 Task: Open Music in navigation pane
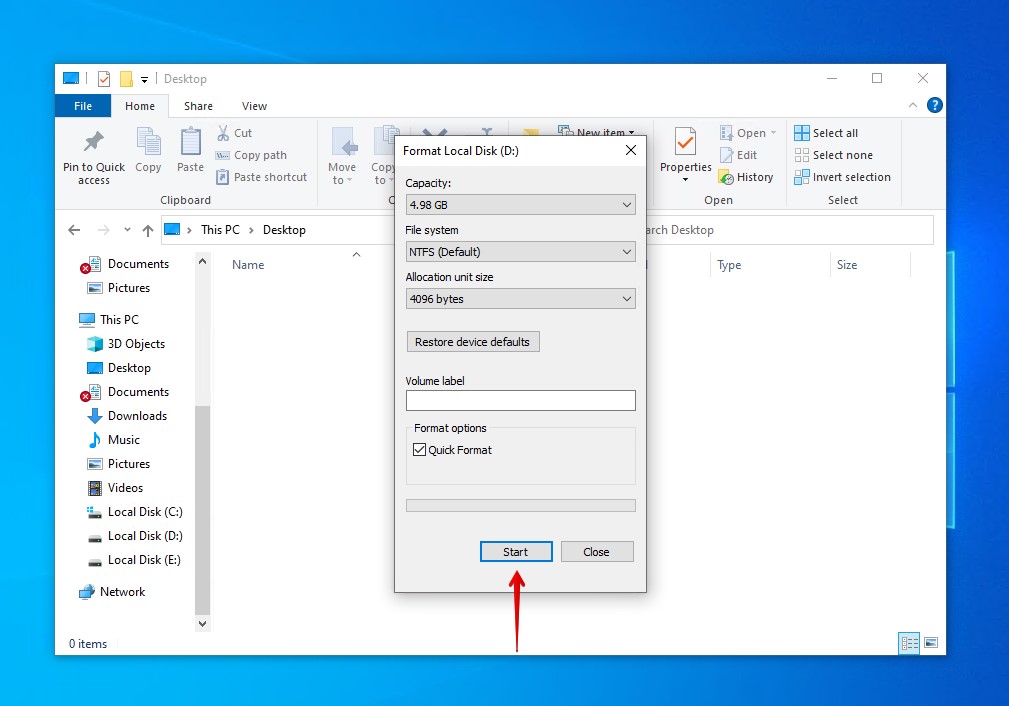[113, 440]
